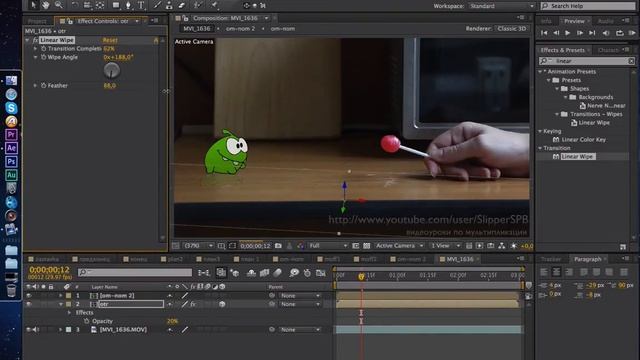Hide the MVI_1636.MOV layer
This screenshot has width=640, height=360.
29,329
